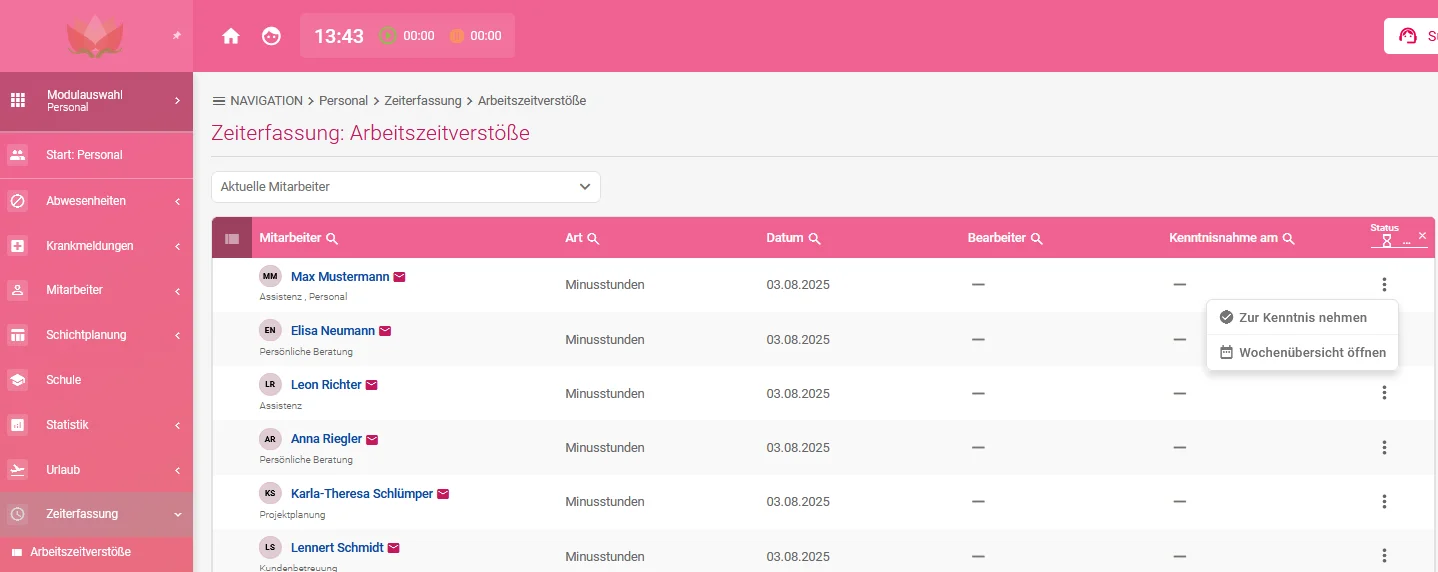The height and width of the screenshot is (572, 1438).
Task: Click the Schichtplanung sidebar icon
Action: (17, 335)
